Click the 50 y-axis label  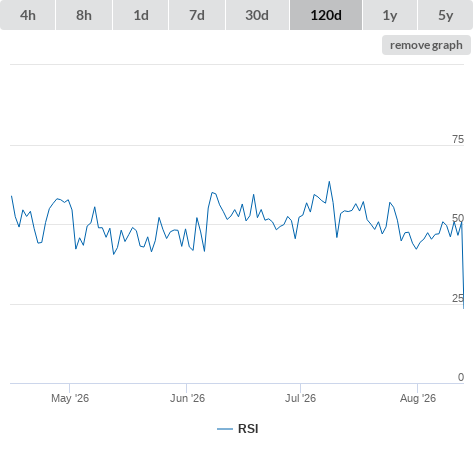pyautogui.click(x=458, y=218)
